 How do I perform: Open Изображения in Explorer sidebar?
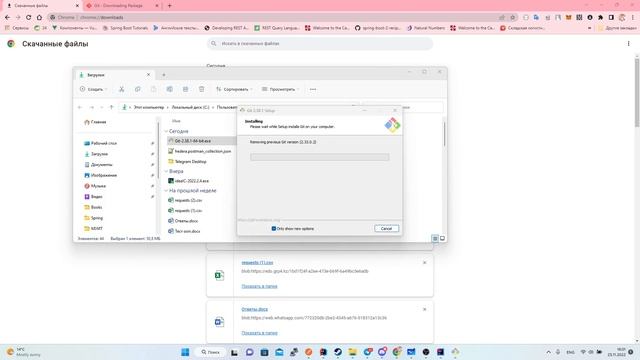point(103,175)
